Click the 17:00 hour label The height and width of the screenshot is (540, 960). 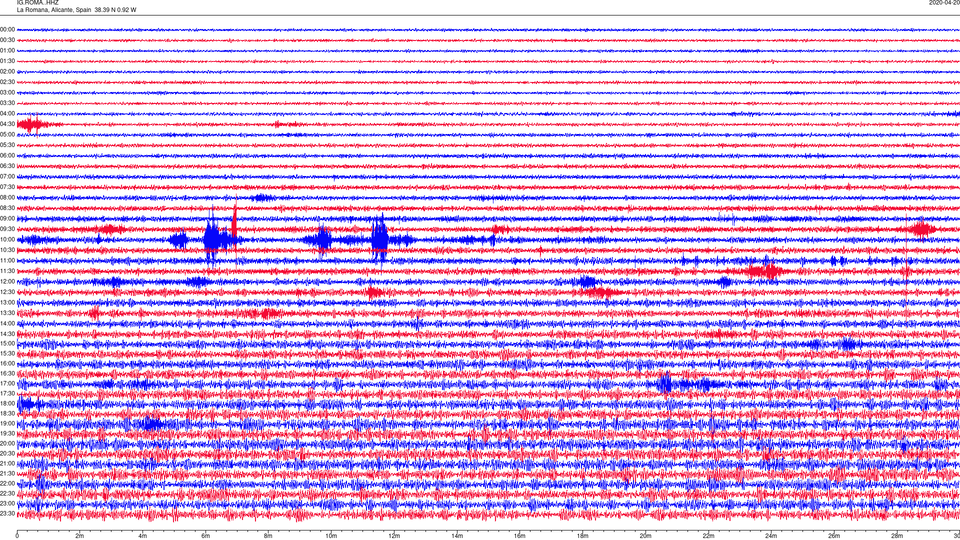click(7, 383)
